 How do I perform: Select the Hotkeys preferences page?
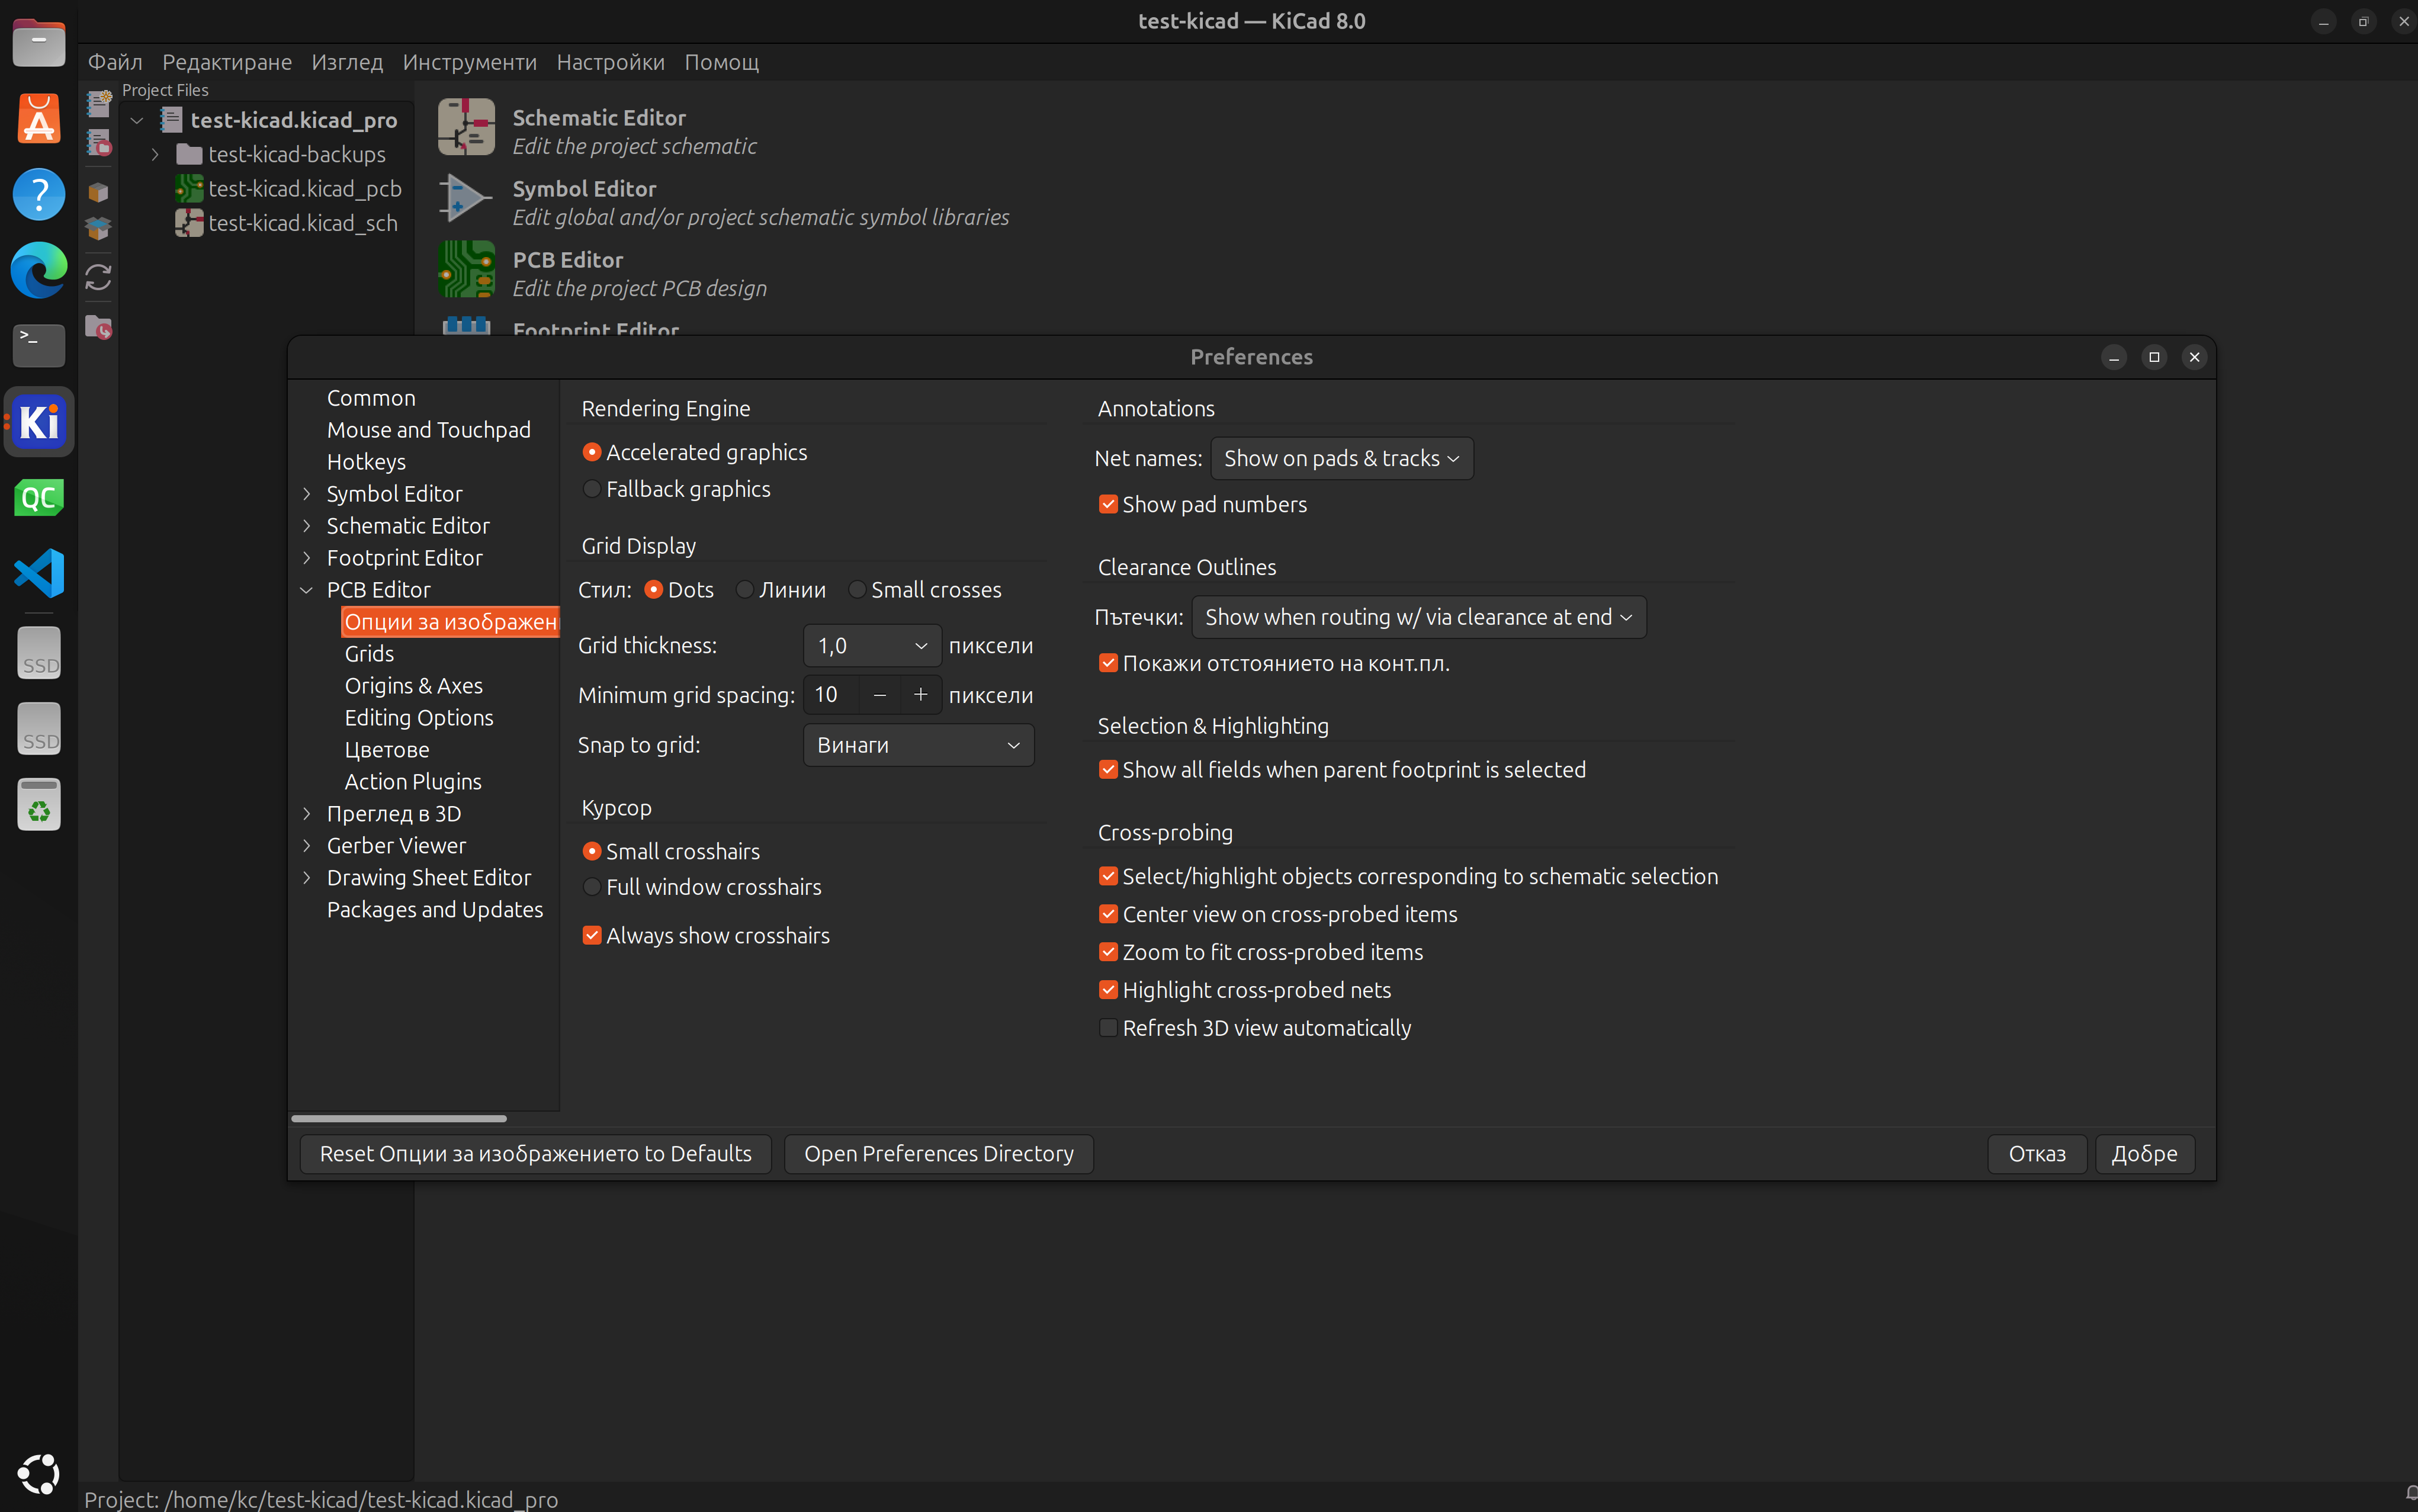(x=366, y=462)
